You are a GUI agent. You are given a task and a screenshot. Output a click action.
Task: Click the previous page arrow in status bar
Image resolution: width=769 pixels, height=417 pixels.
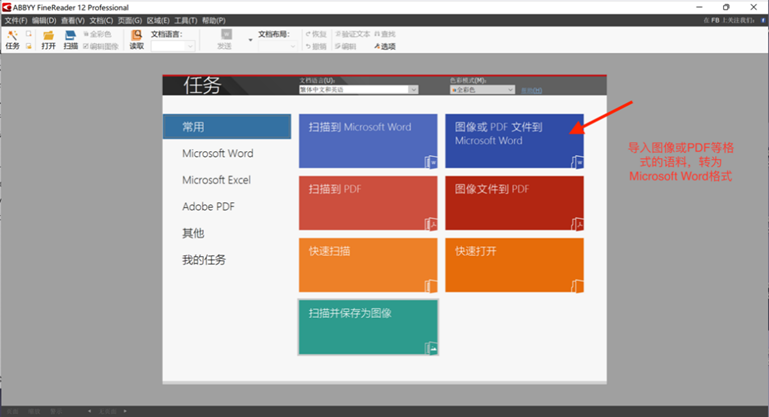89,411
